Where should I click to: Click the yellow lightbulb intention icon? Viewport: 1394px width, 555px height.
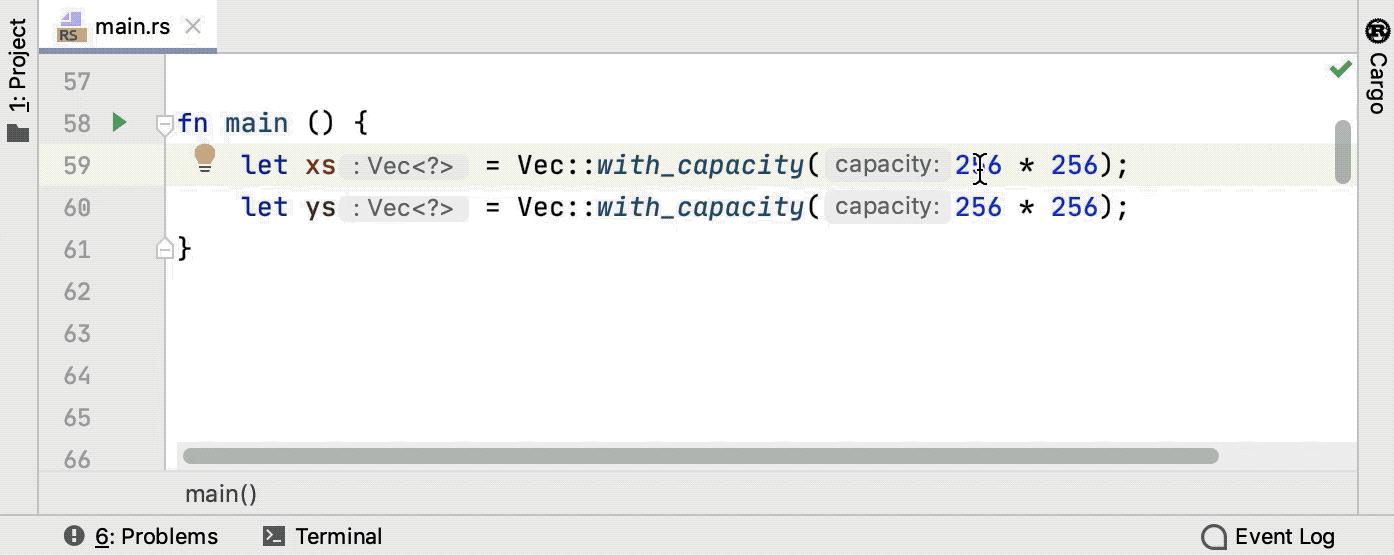[x=204, y=158]
